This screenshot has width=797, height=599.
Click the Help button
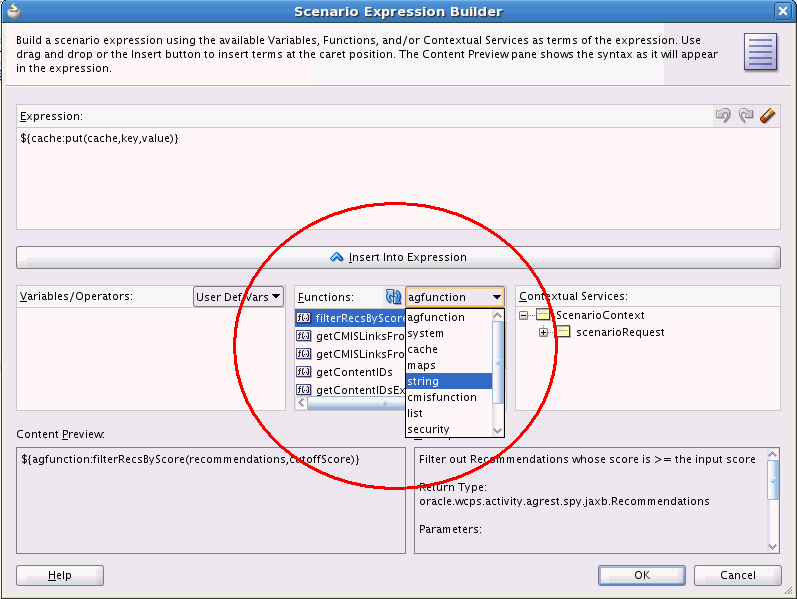[x=60, y=575]
